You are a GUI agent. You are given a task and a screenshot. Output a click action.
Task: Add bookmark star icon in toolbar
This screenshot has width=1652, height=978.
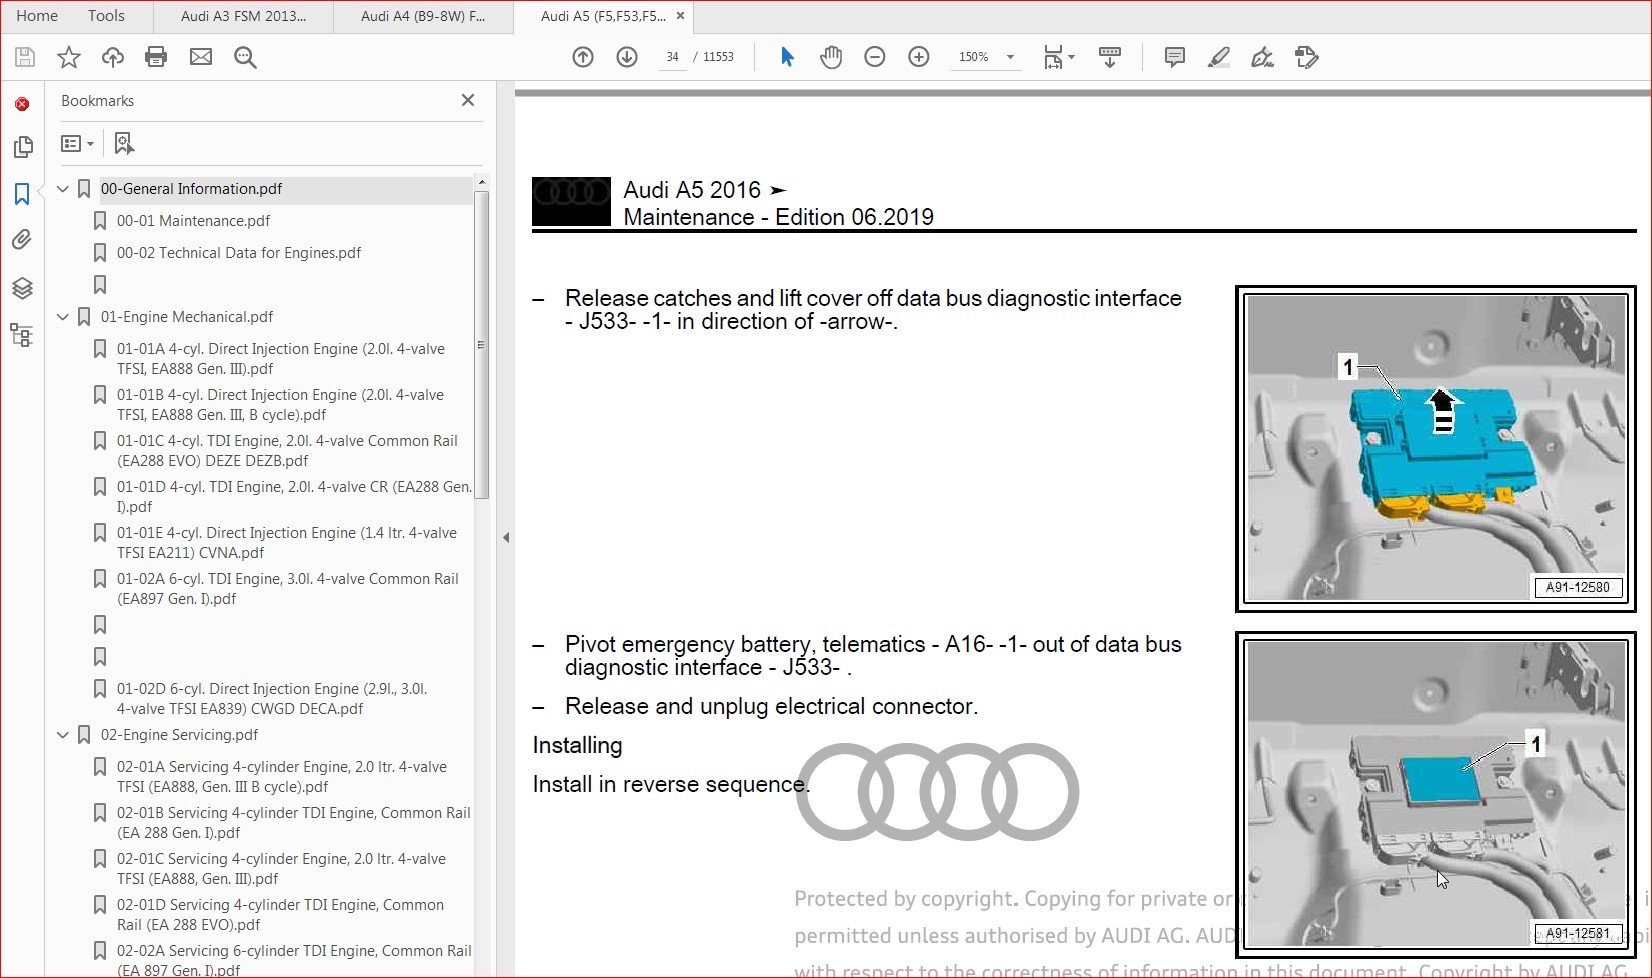click(x=68, y=57)
